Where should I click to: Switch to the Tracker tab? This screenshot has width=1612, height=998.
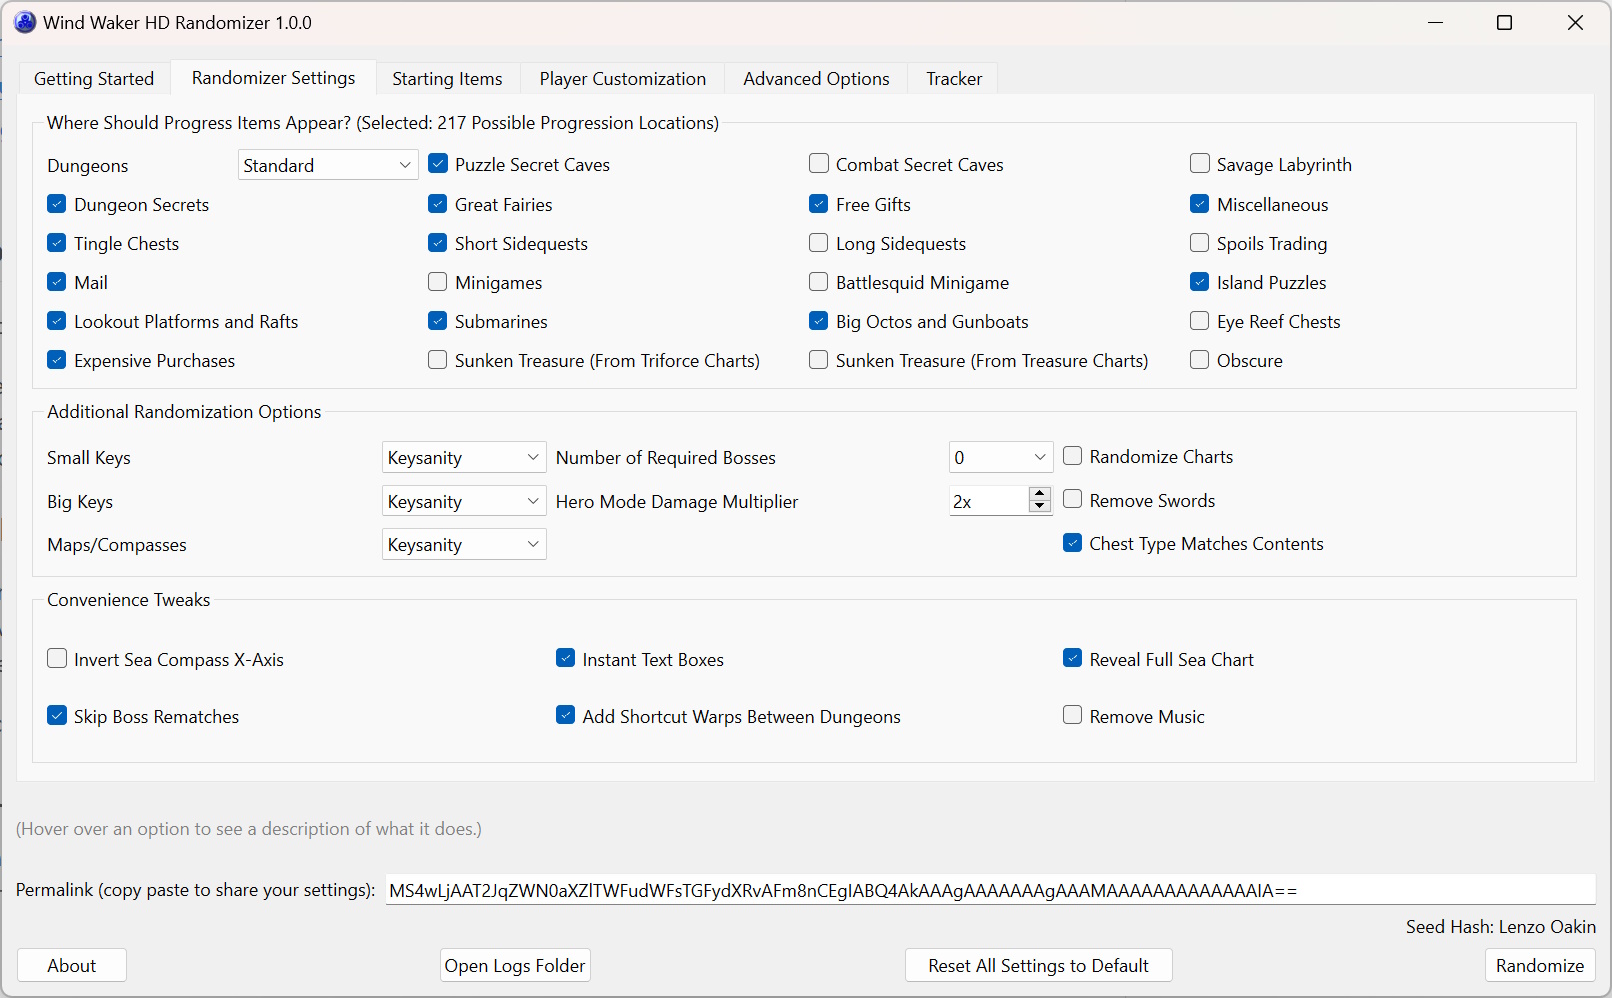[x=954, y=79]
